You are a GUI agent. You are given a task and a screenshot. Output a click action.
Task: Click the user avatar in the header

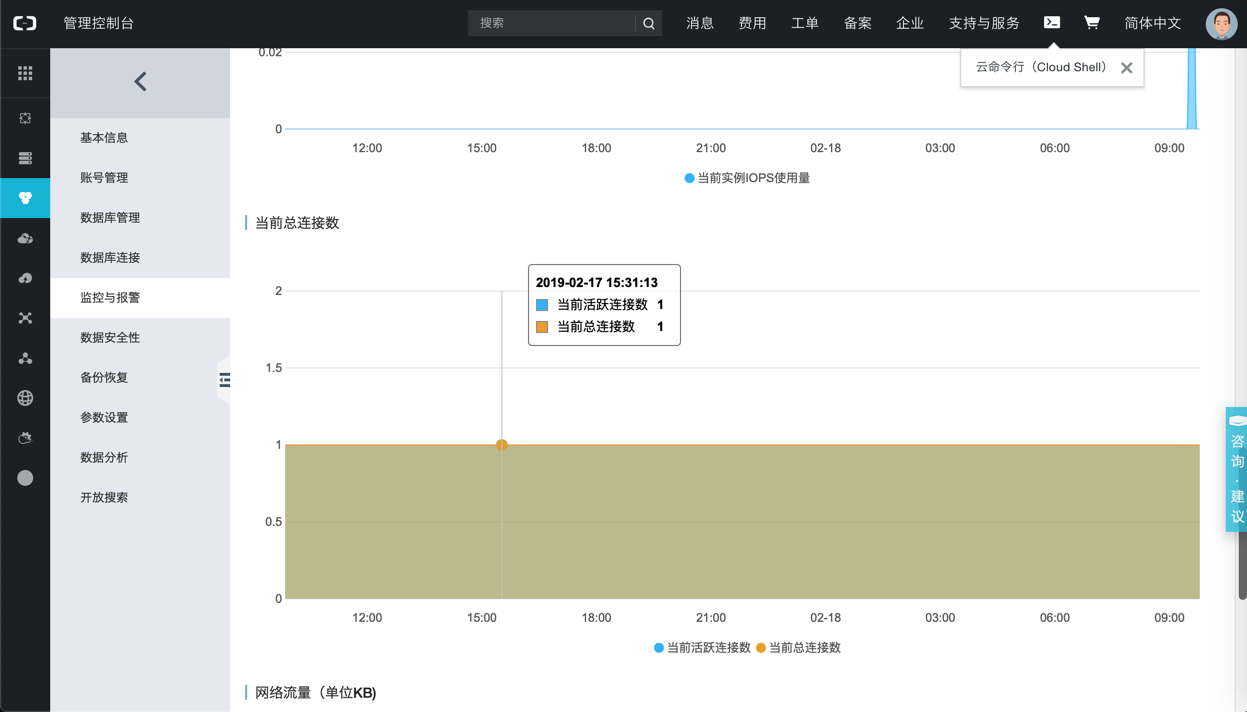[1221, 23]
